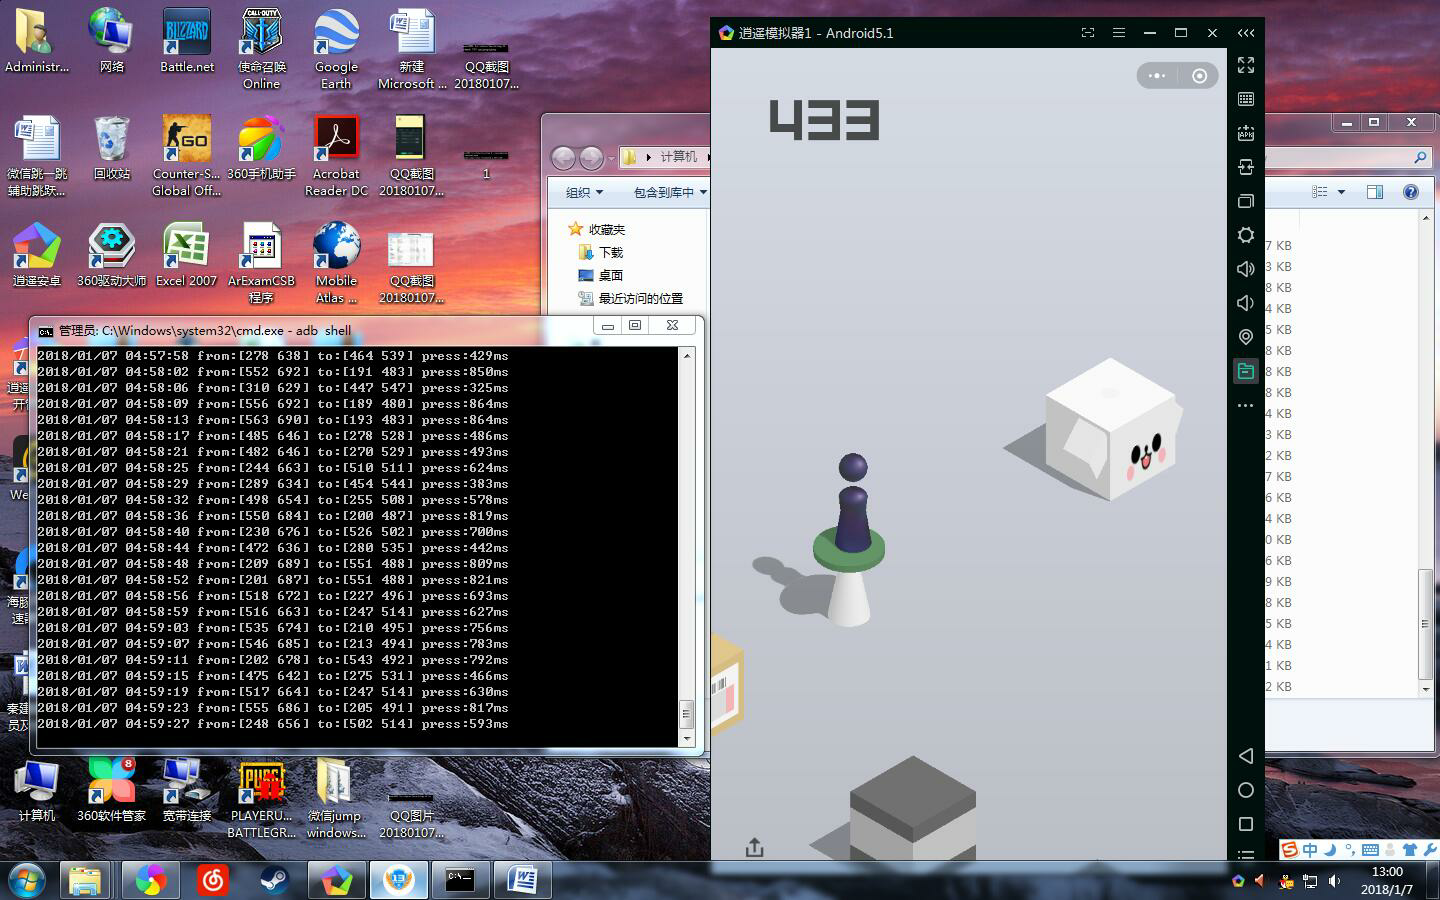
Task: Toggle the Explorer preview pane button
Action: click(x=1375, y=192)
